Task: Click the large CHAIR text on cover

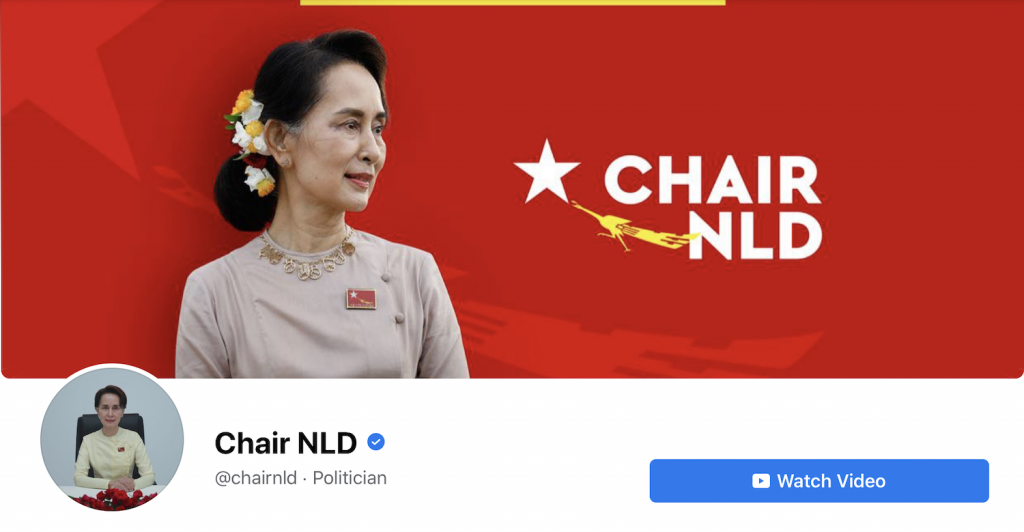Action: click(x=712, y=180)
